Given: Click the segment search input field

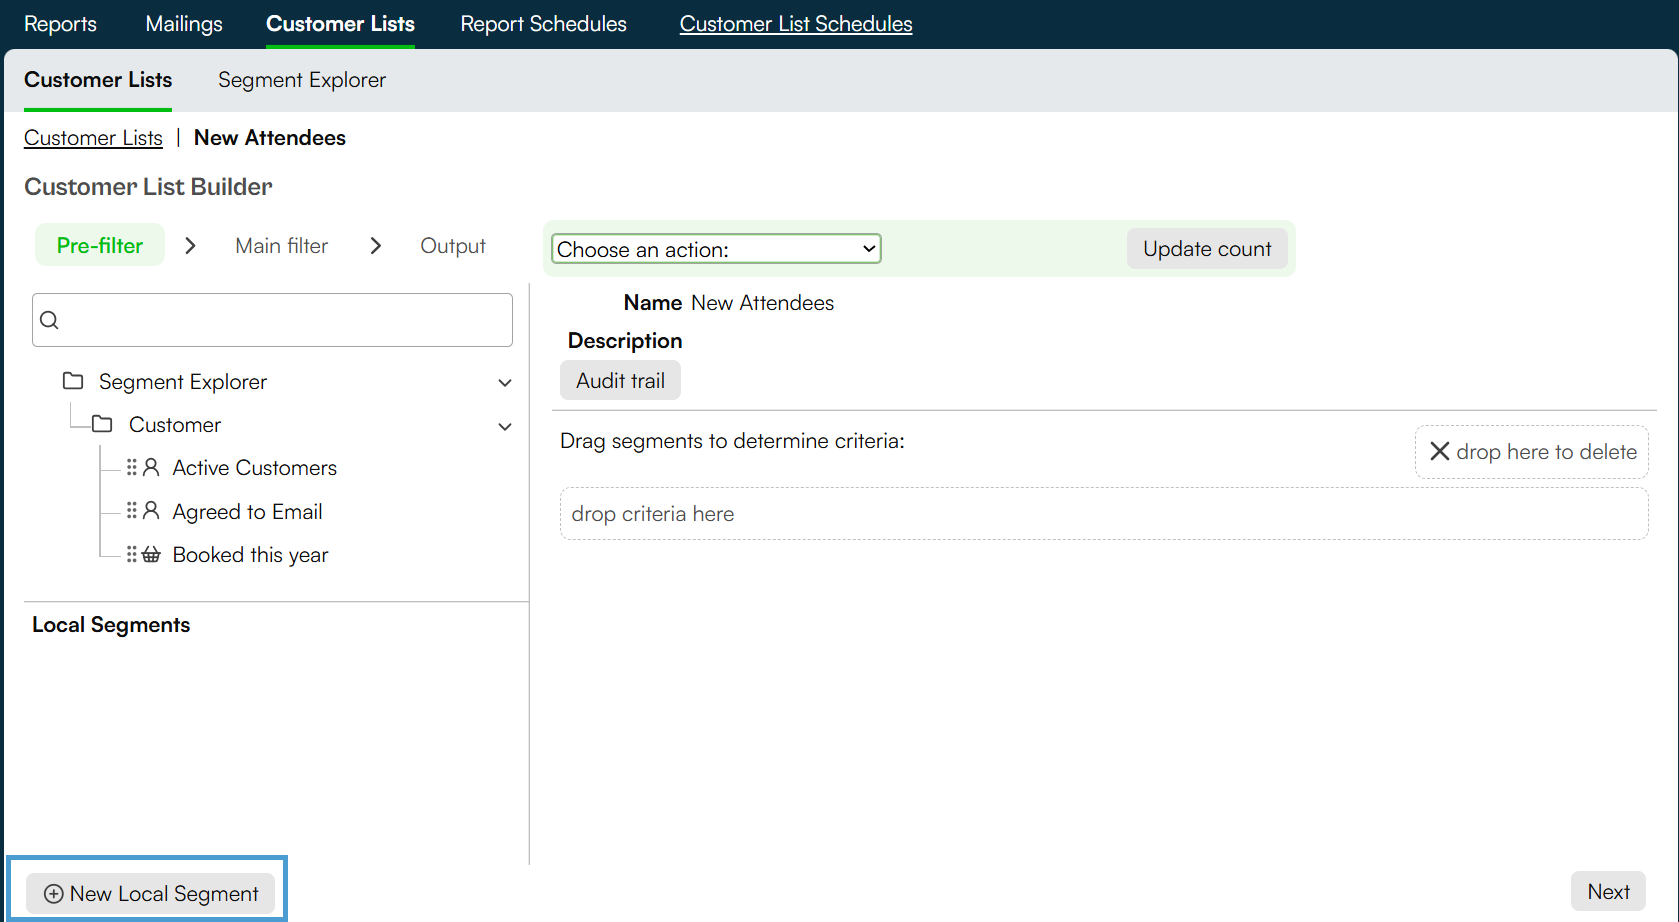Looking at the screenshot, I should 272,320.
